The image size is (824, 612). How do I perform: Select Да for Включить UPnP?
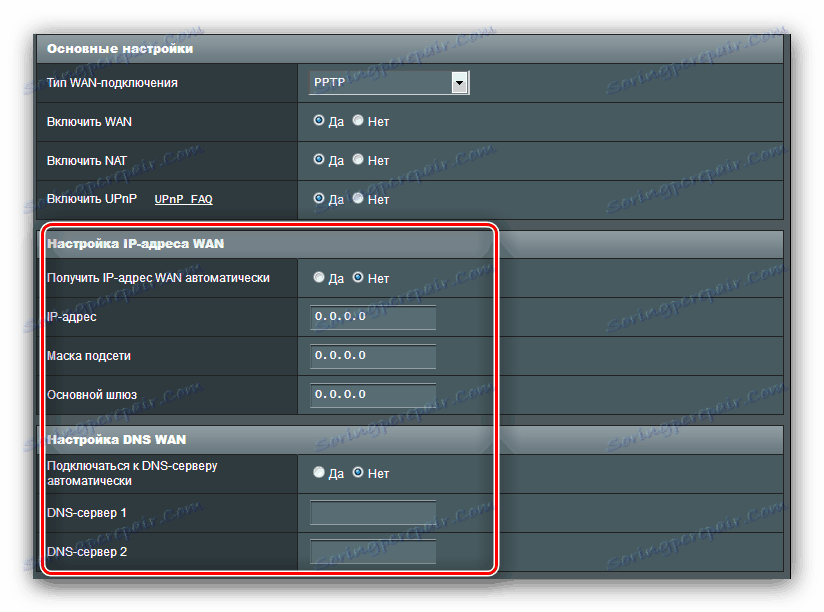click(318, 199)
